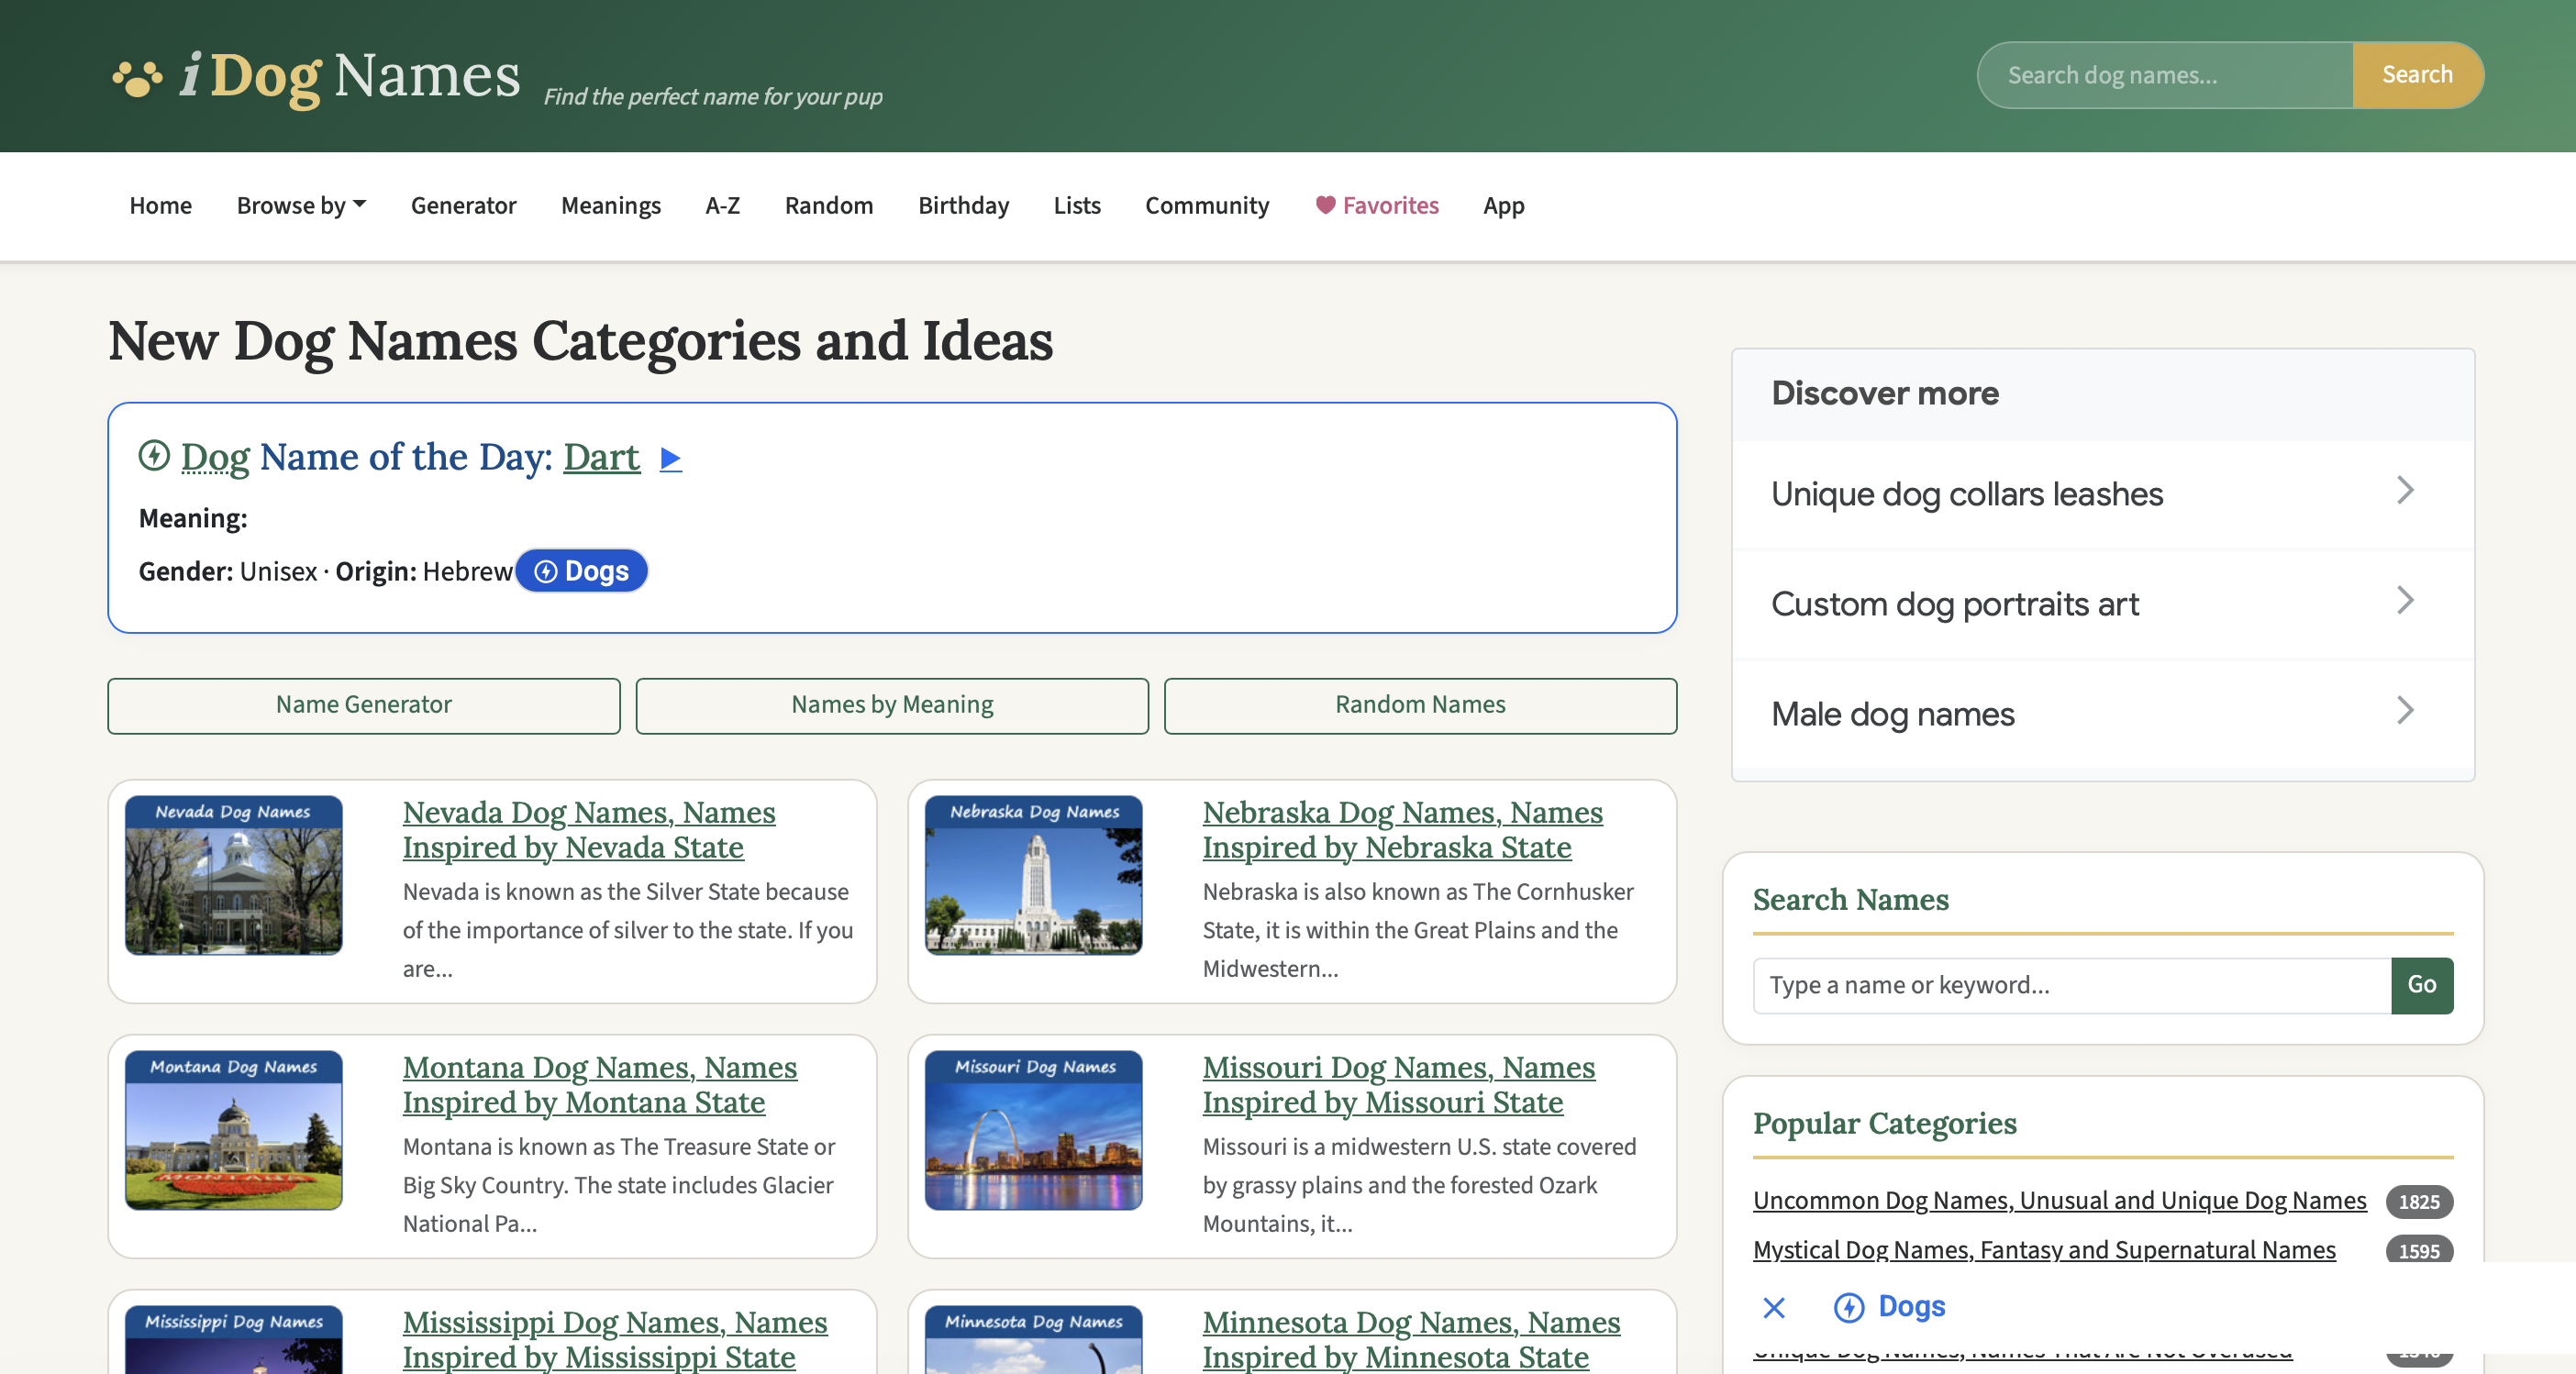
Task: Open the Uncommon Dog Names category link
Action: click(x=2059, y=1200)
